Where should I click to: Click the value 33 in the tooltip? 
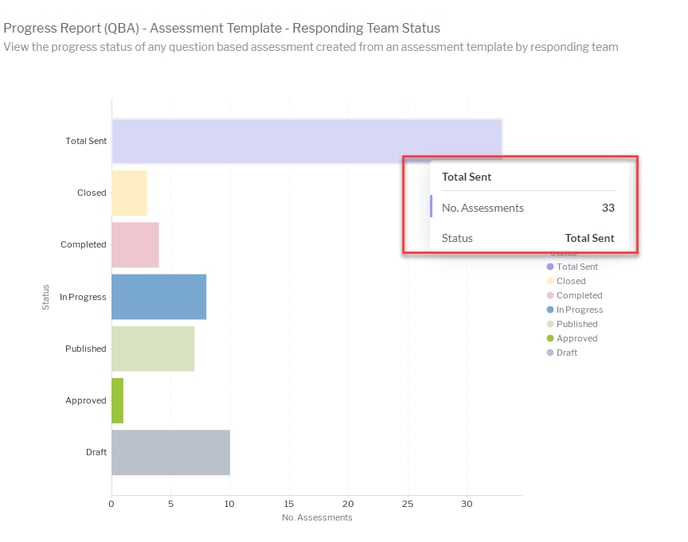pos(607,208)
